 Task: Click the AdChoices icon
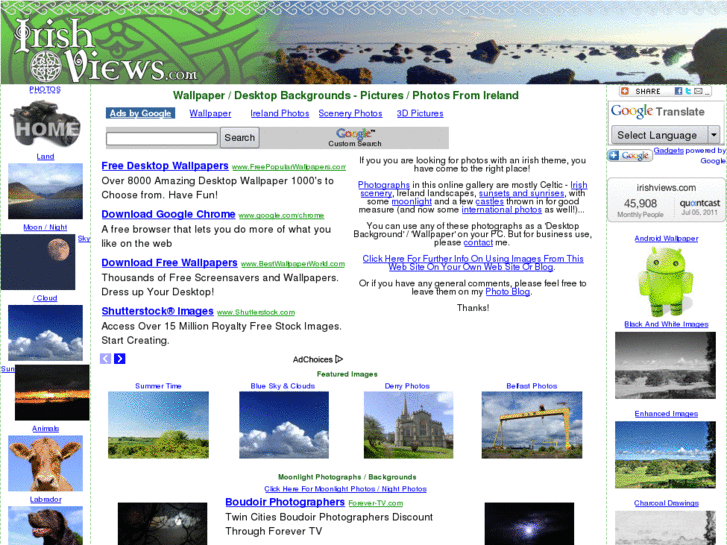(x=339, y=359)
